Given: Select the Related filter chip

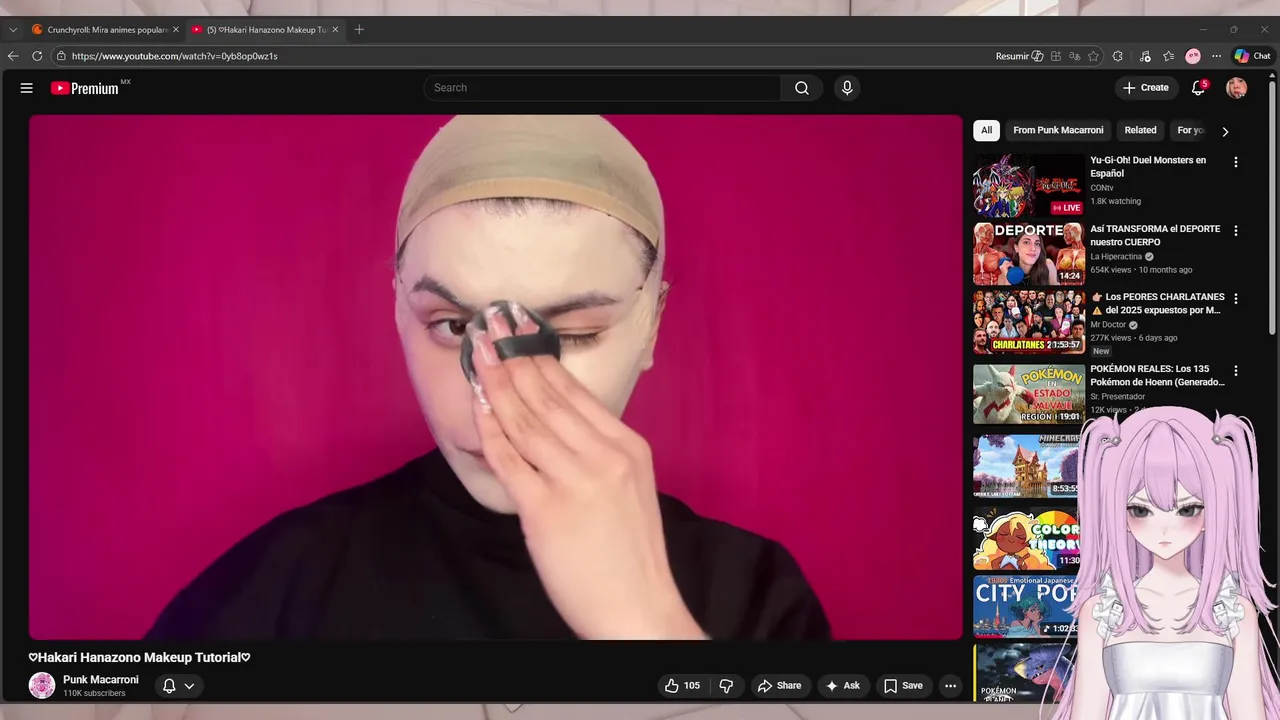Looking at the screenshot, I should point(1140,130).
